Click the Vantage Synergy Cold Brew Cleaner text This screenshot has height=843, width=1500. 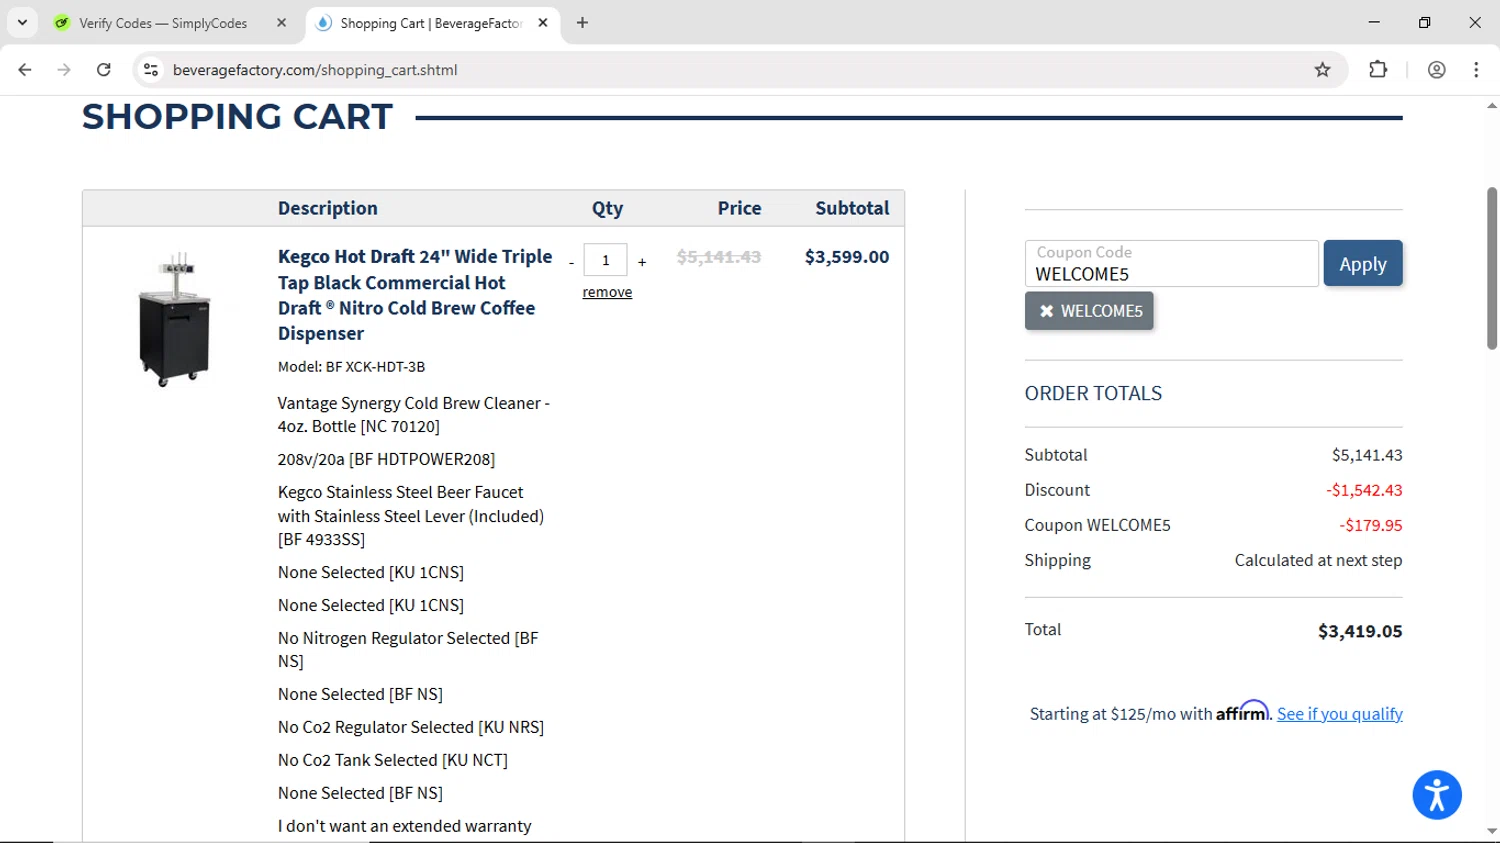coord(414,414)
